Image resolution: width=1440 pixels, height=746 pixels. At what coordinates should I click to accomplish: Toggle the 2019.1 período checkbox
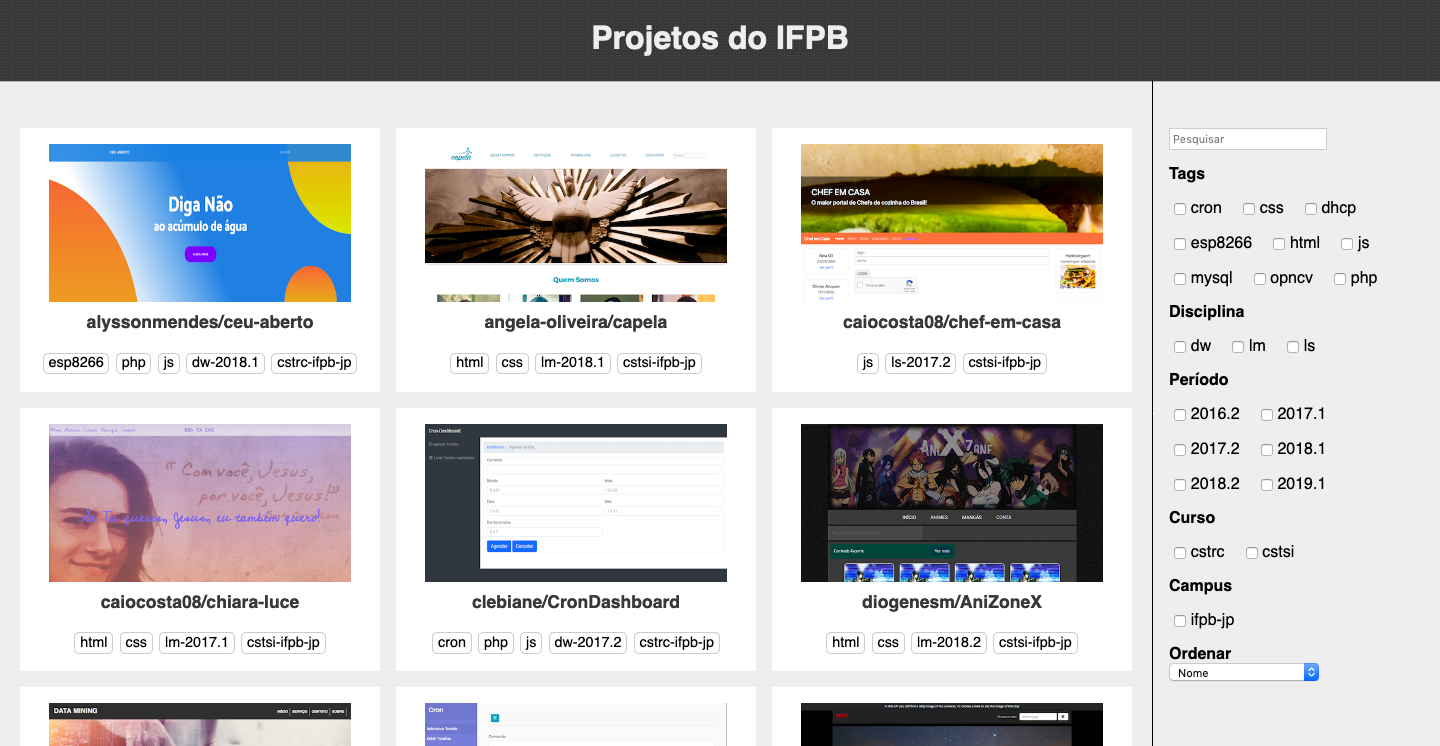pyautogui.click(x=1266, y=484)
